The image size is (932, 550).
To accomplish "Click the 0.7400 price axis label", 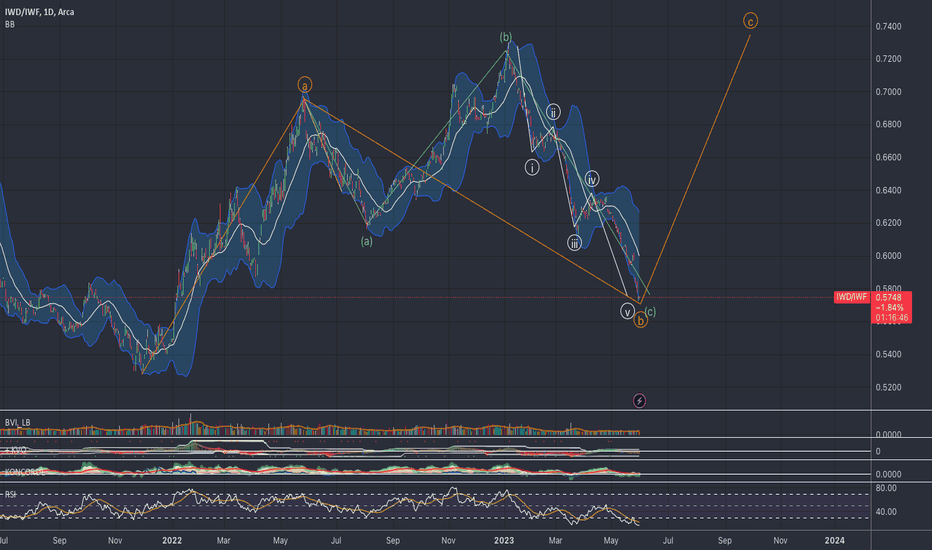I will point(888,26).
